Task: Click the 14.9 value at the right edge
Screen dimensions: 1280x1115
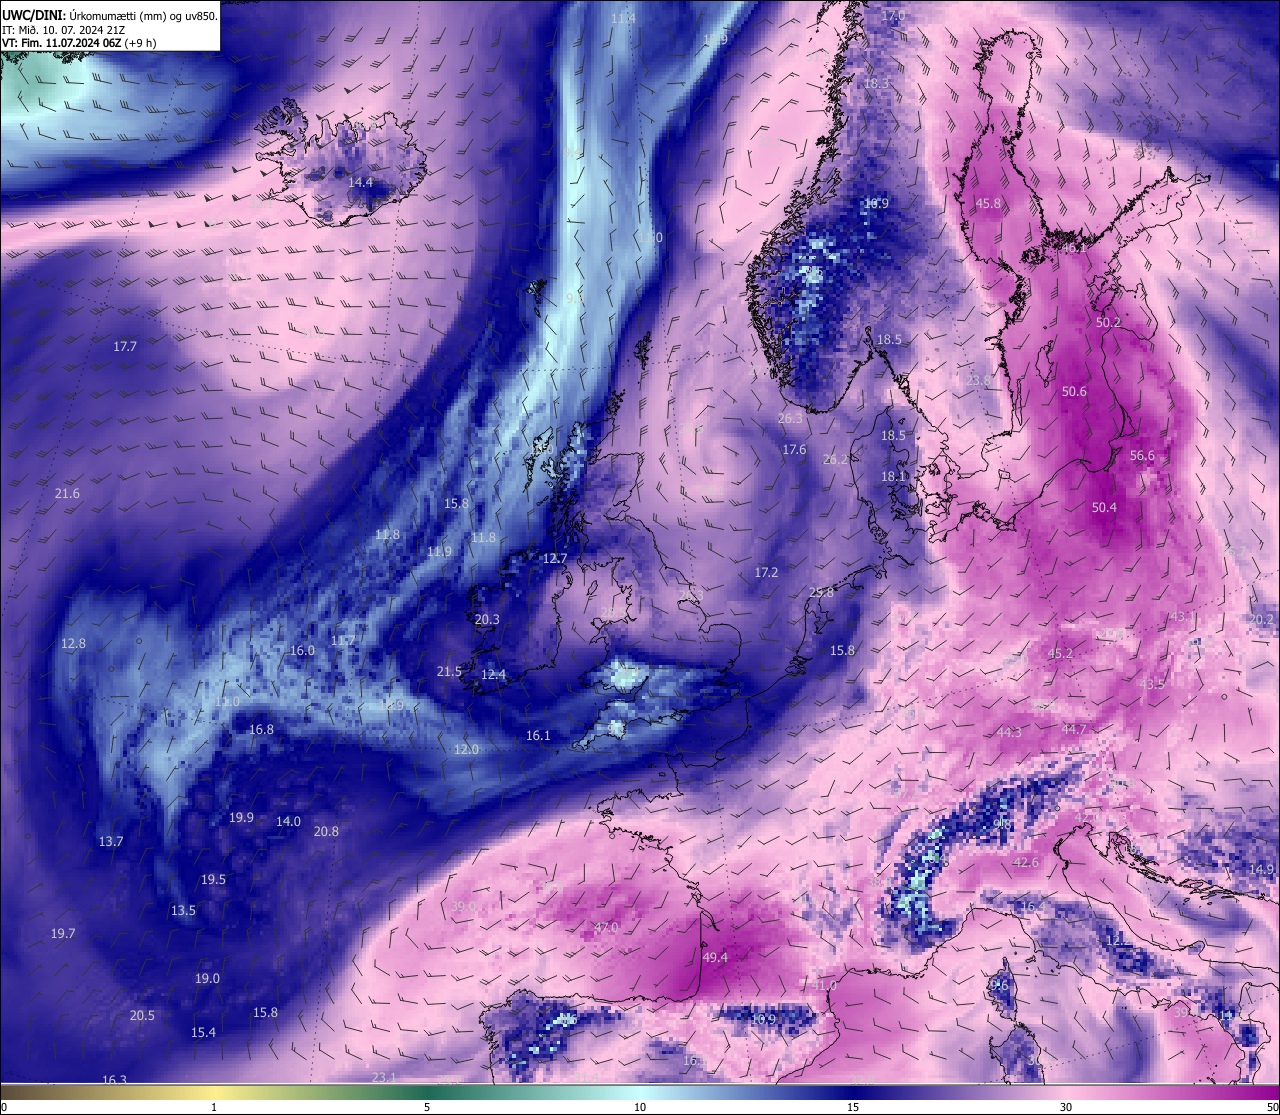Action: pyautogui.click(x=1261, y=869)
